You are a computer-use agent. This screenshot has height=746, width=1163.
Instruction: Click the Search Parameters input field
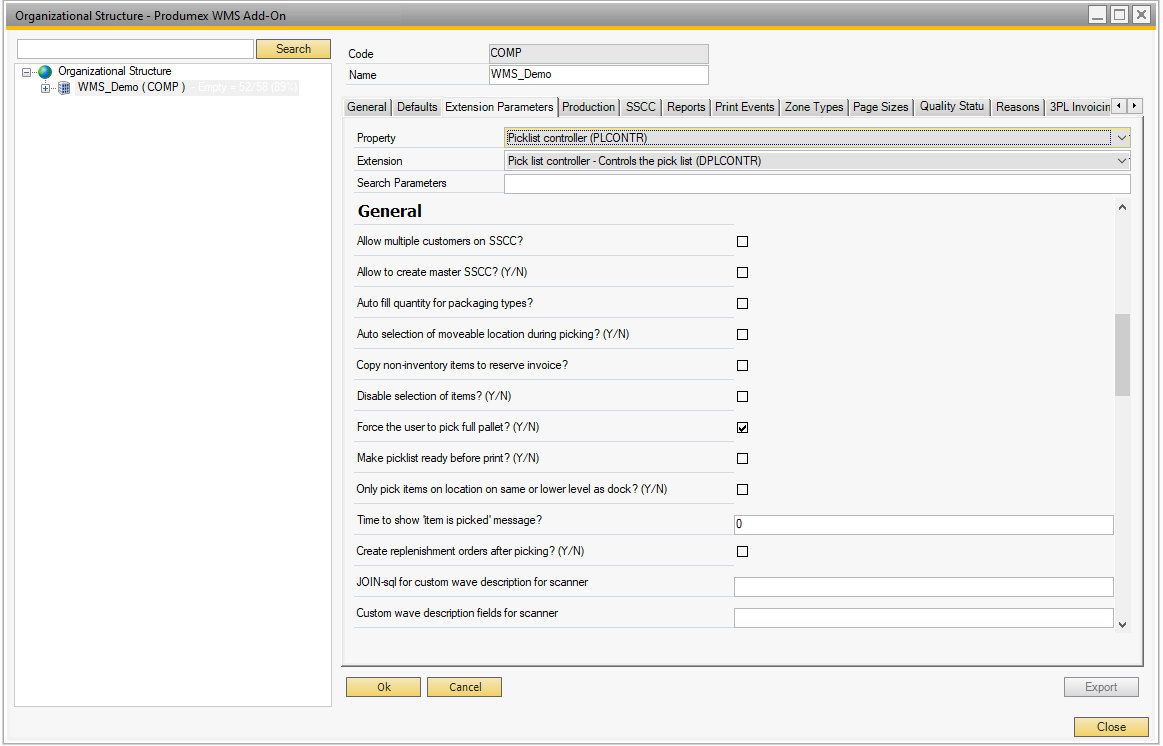pyautogui.click(x=816, y=184)
